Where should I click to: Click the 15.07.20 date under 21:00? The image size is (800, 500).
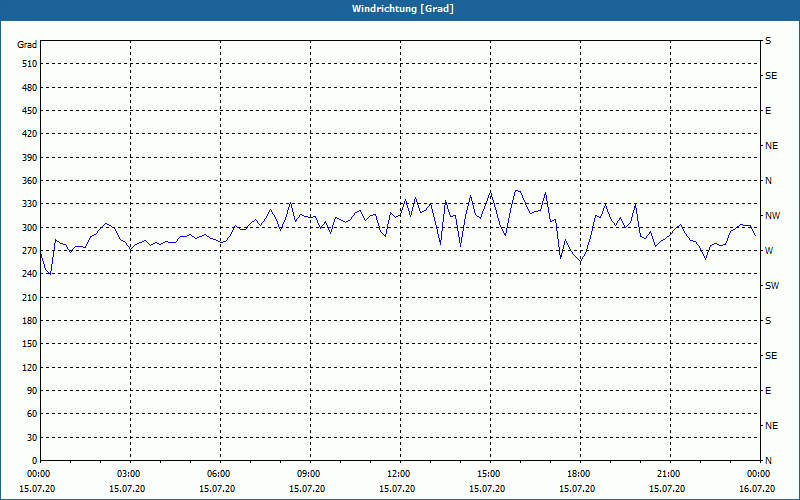click(x=667, y=489)
